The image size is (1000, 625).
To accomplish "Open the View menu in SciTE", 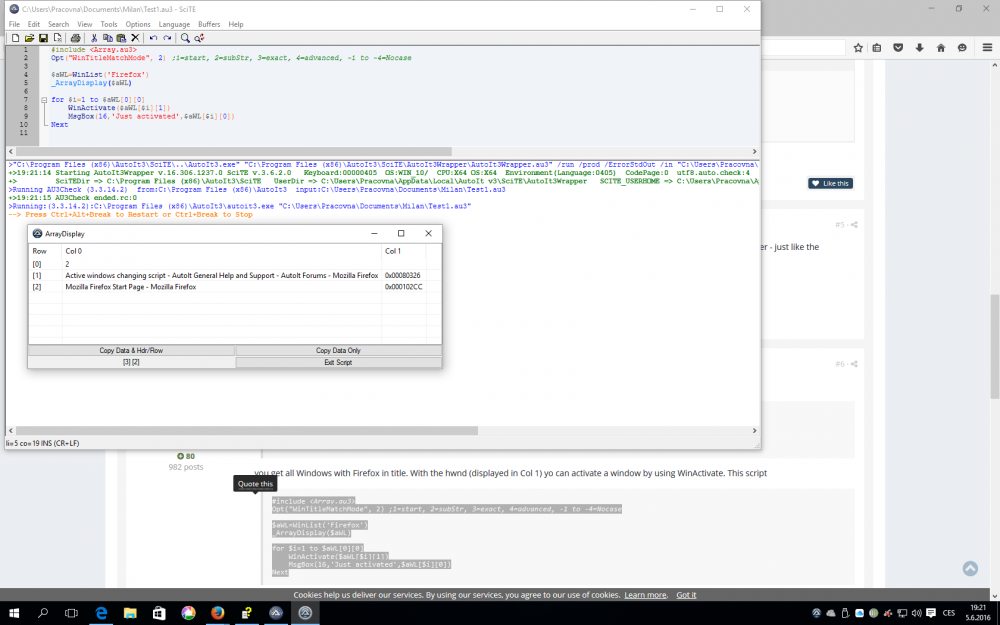I will [85, 24].
